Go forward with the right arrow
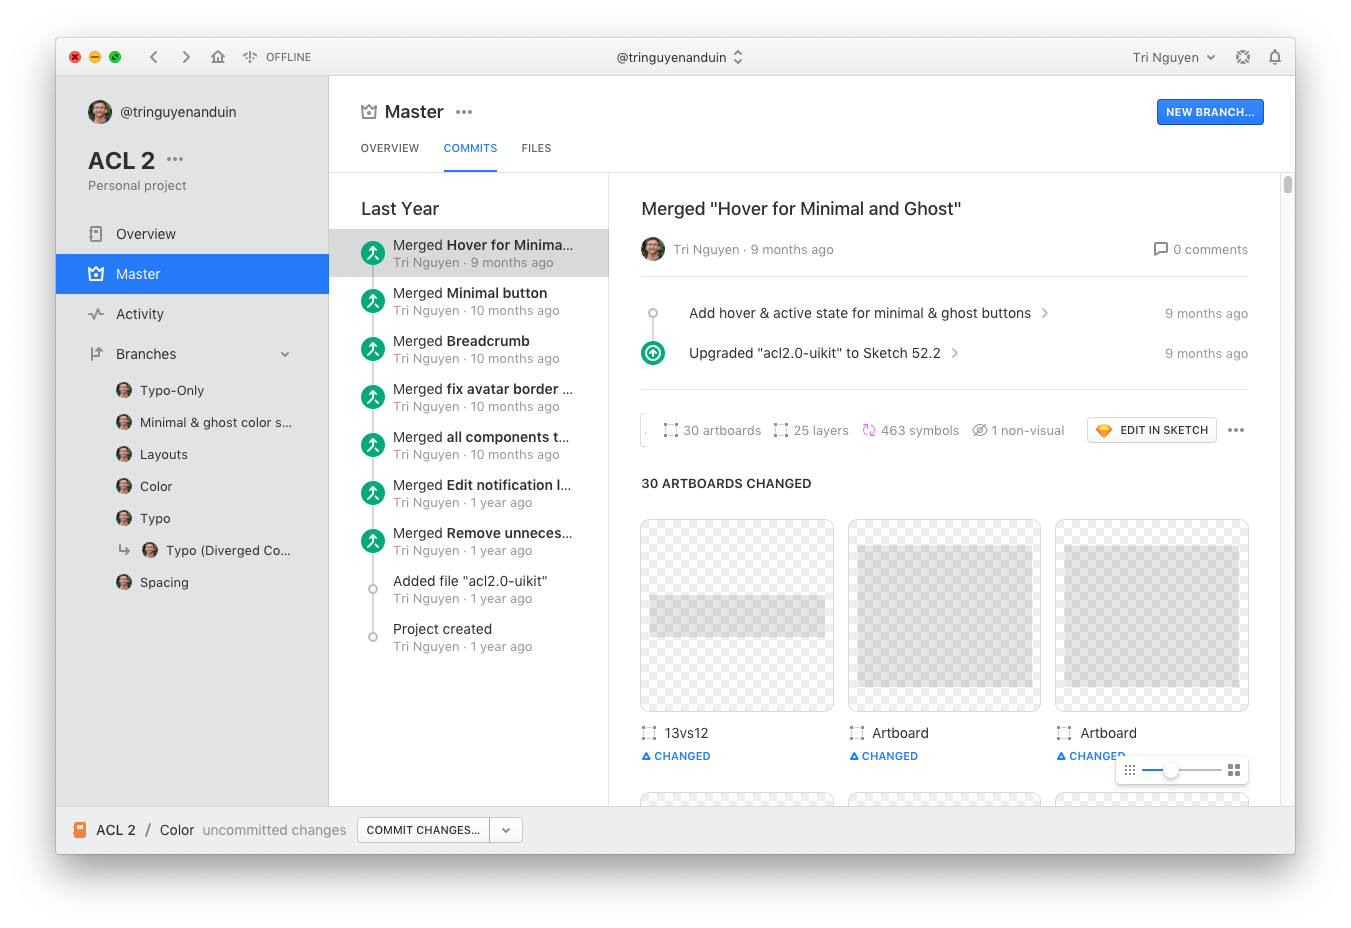The image size is (1351, 928). (186, 57)
